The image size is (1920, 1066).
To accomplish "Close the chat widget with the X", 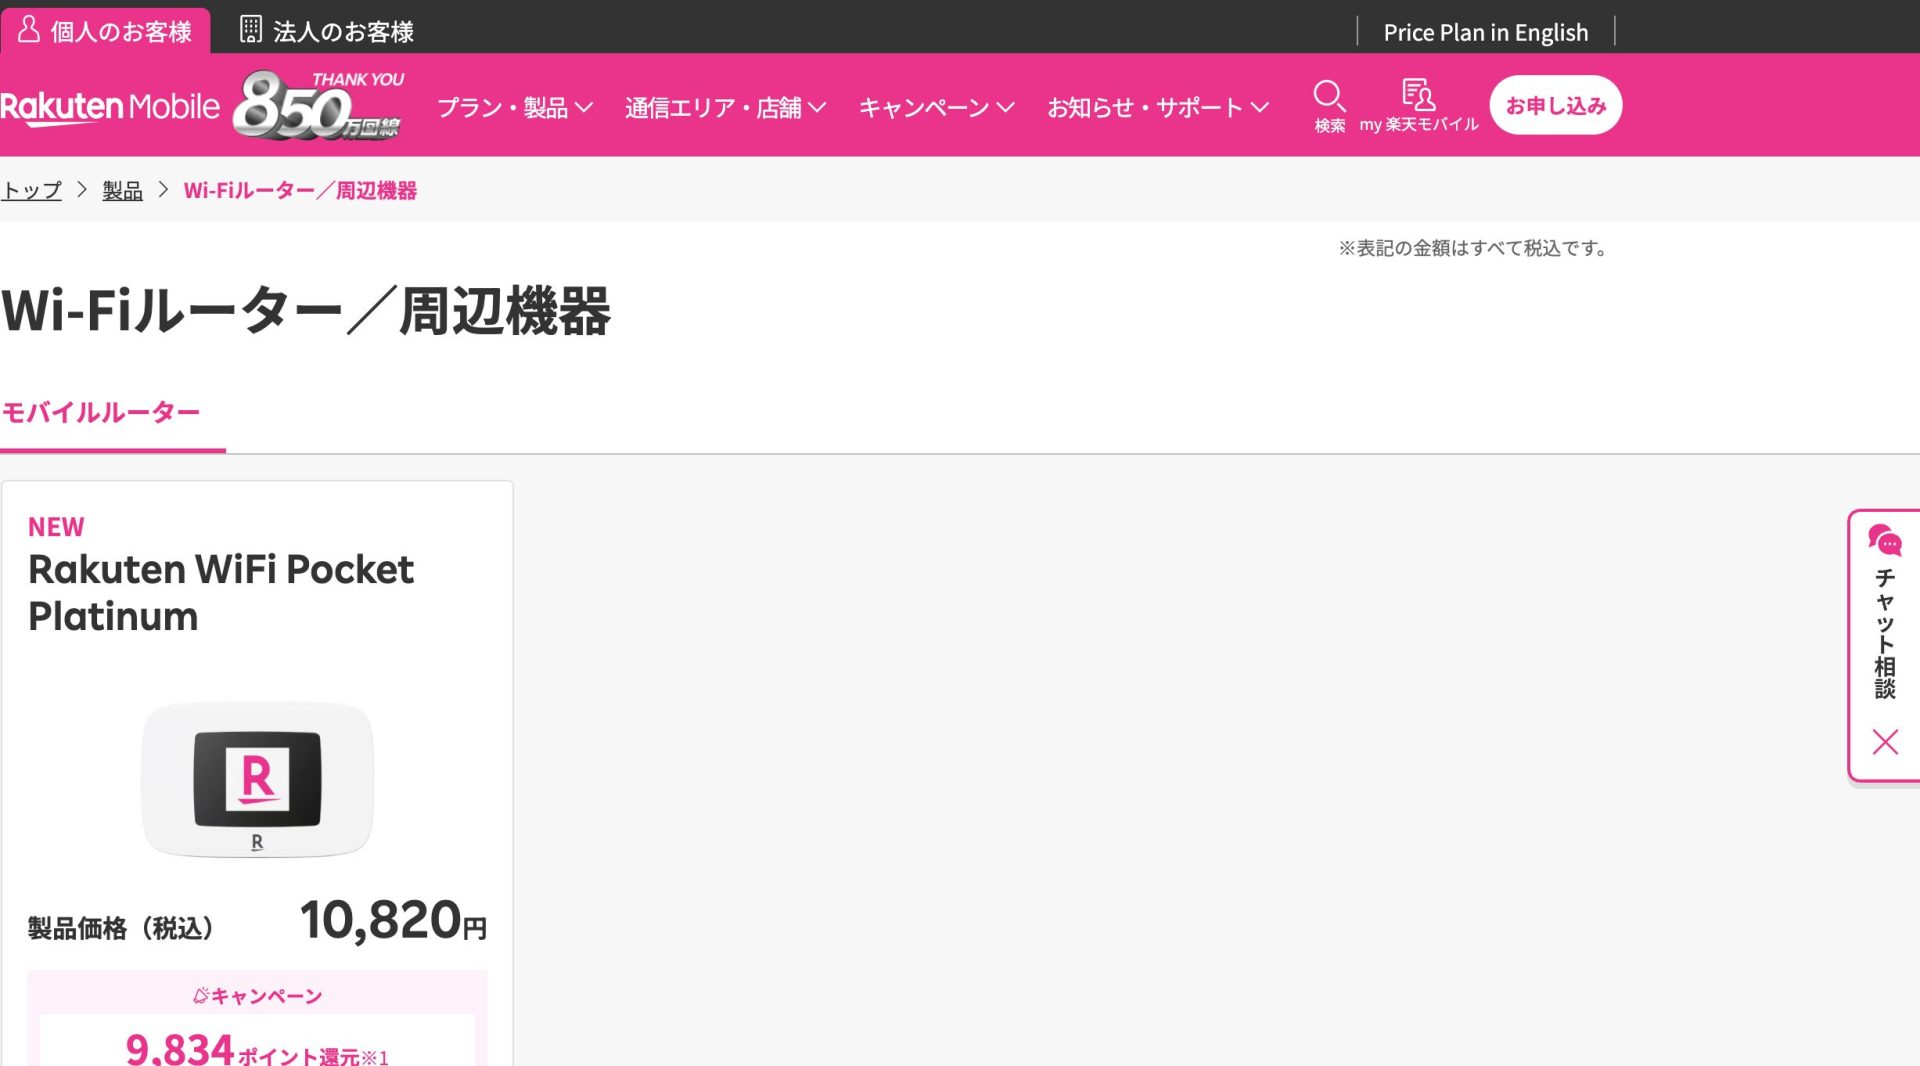I will [x=1885, y=742].
